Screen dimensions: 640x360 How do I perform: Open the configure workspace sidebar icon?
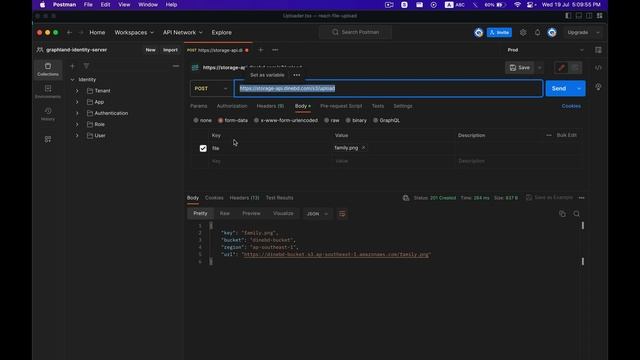click(48, 139)
